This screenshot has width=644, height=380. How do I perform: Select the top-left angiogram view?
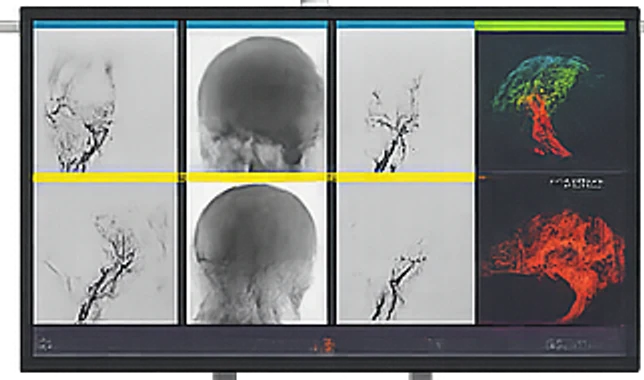106,100
